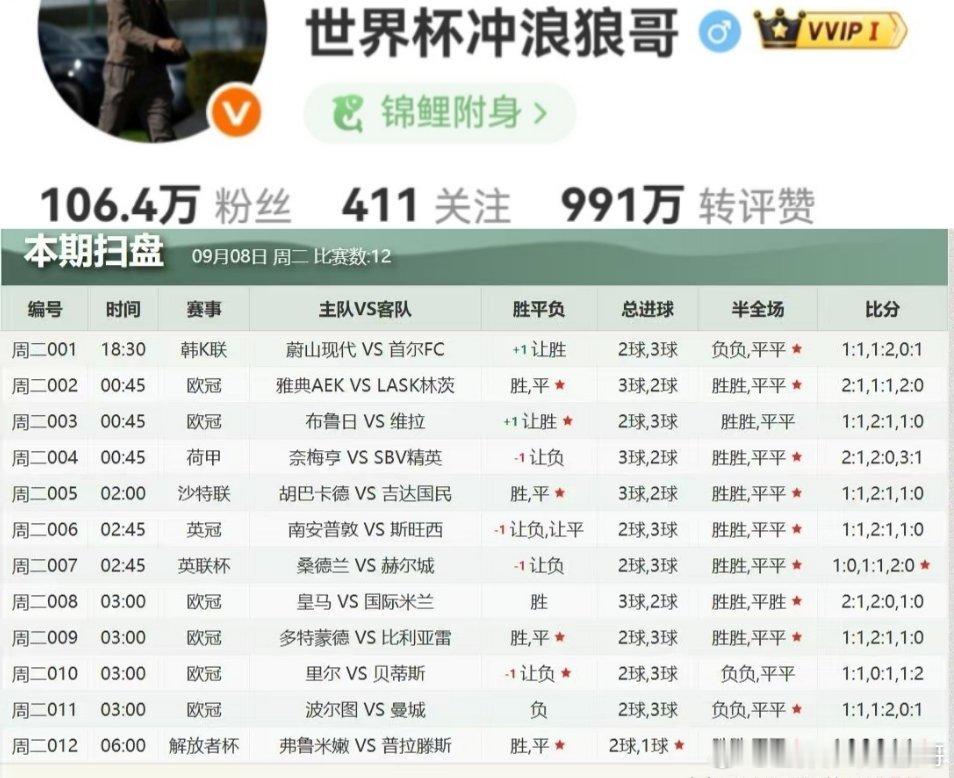This screenshot has width=954, height=778.
Task: Click the username 世界杯冲浪狼哥
Action: pos(492,32)
